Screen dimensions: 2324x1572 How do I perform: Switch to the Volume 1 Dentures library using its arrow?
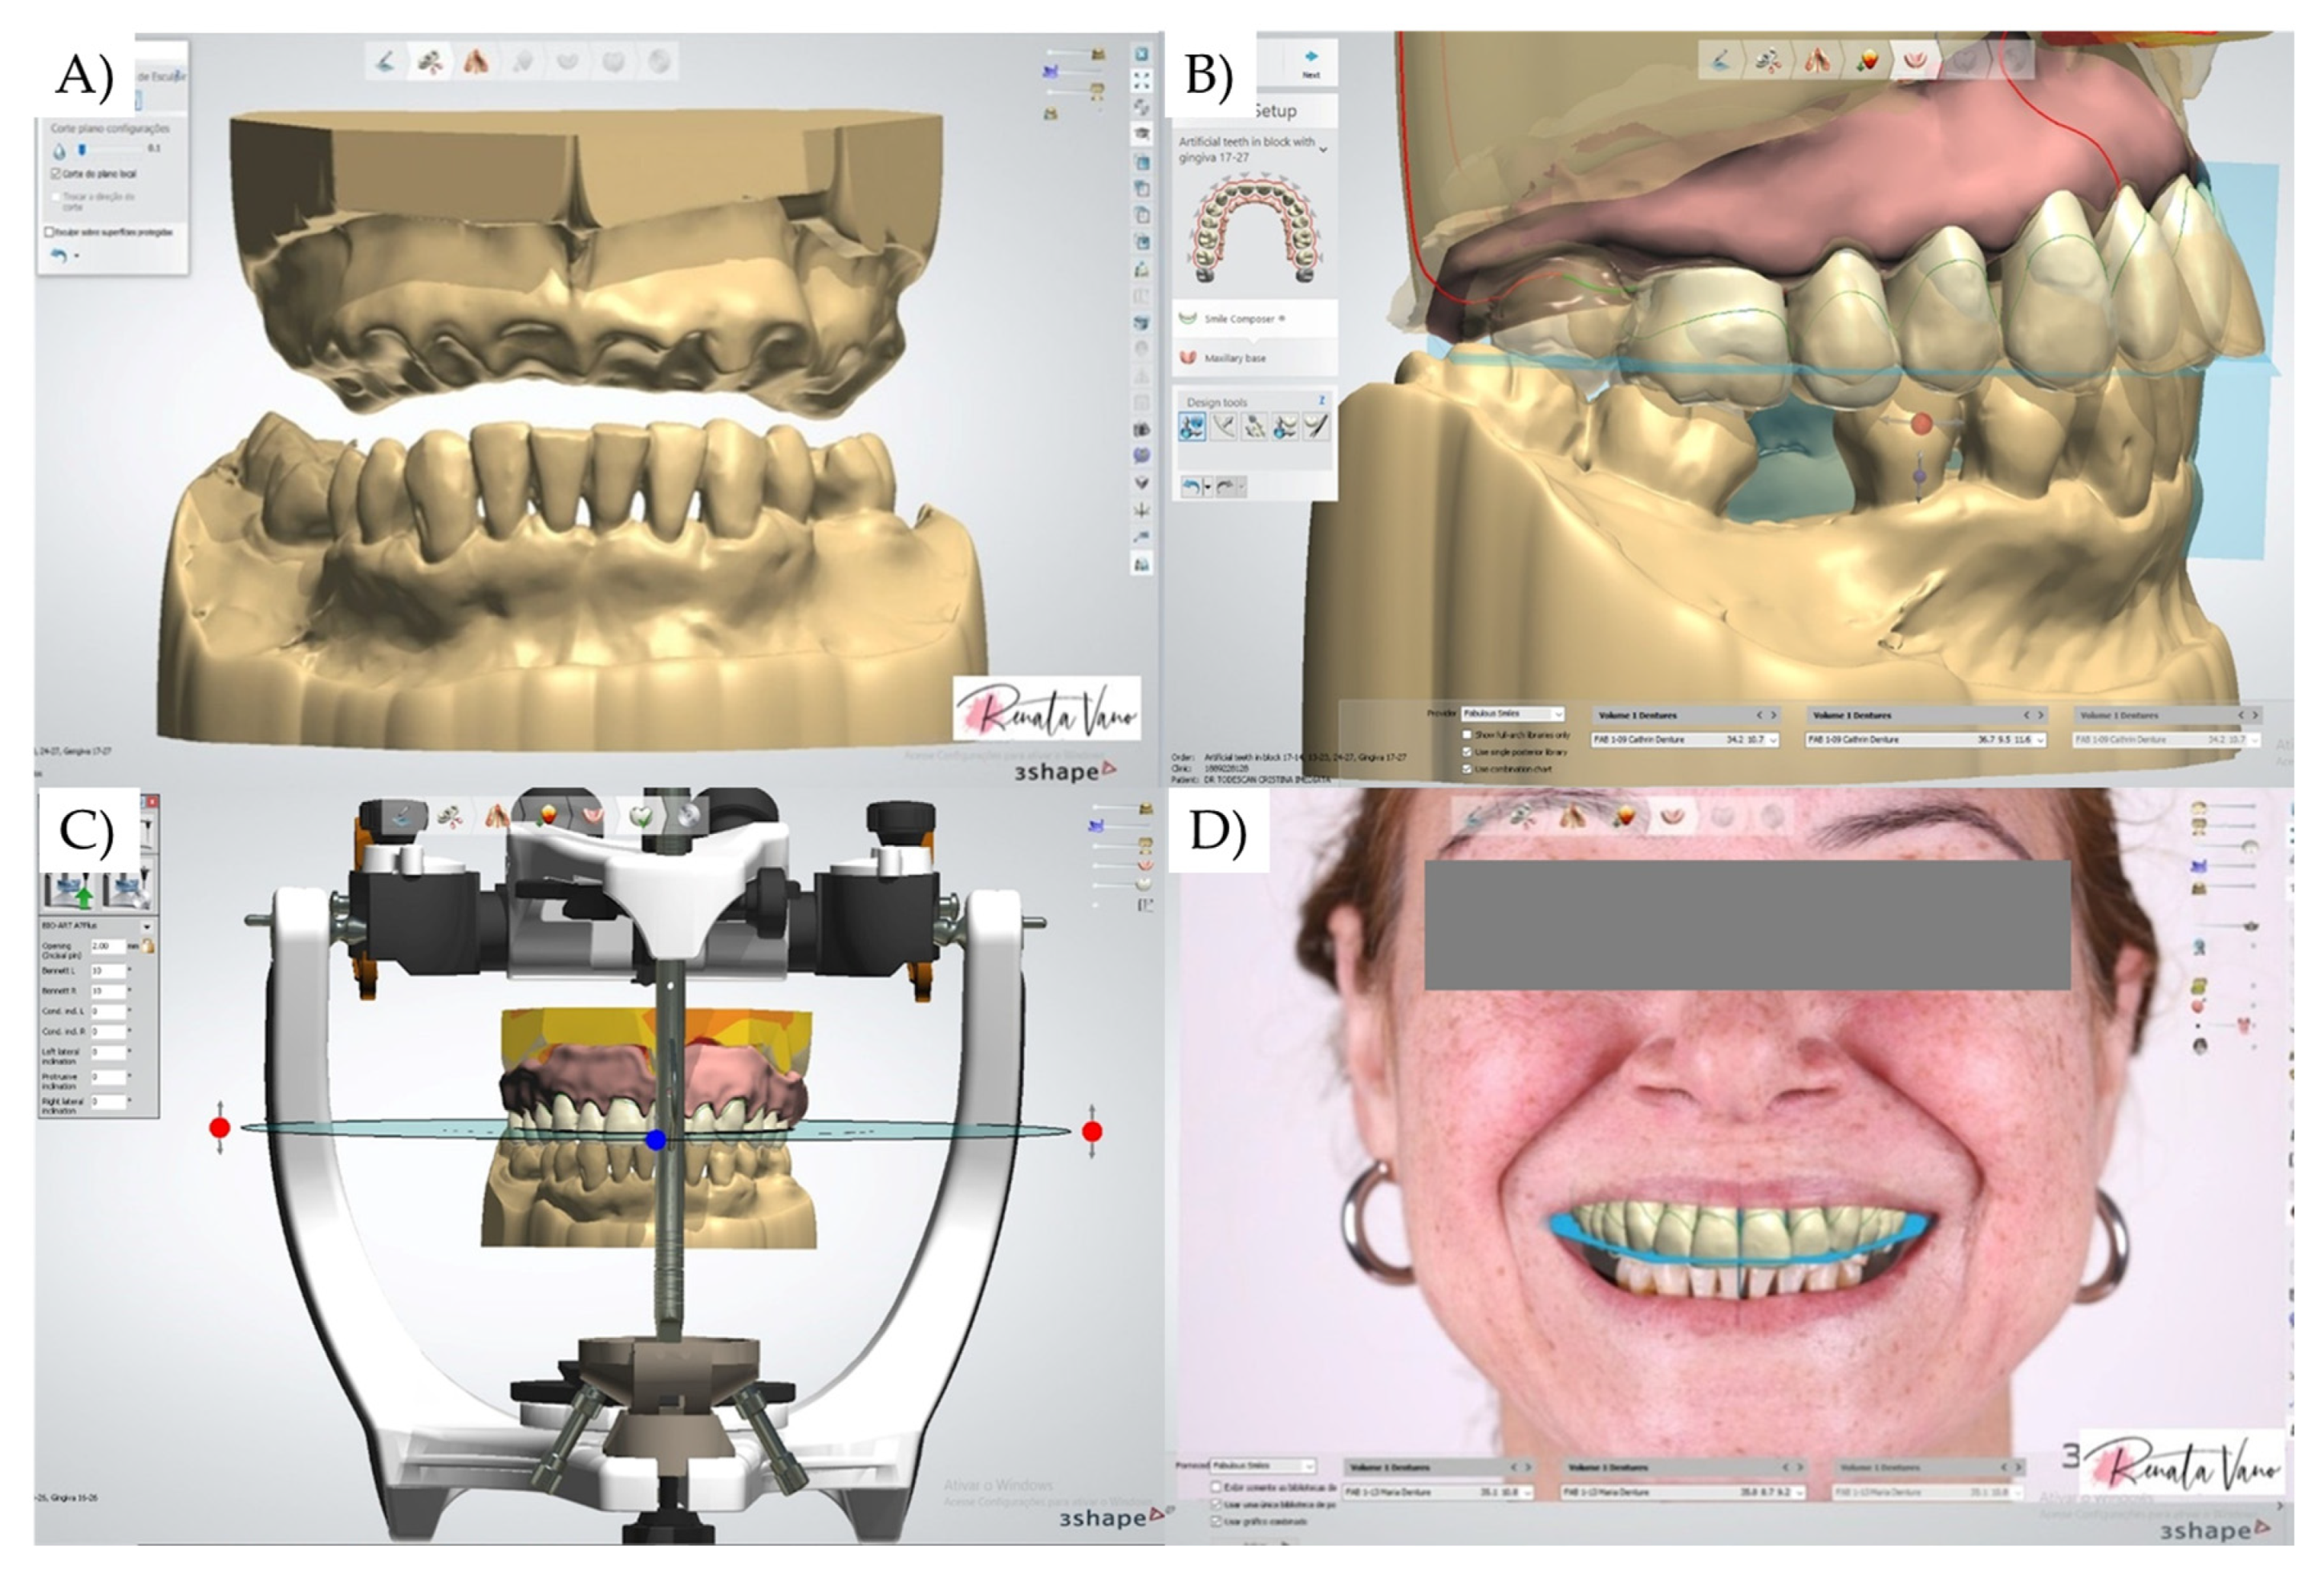(1774, 715)
